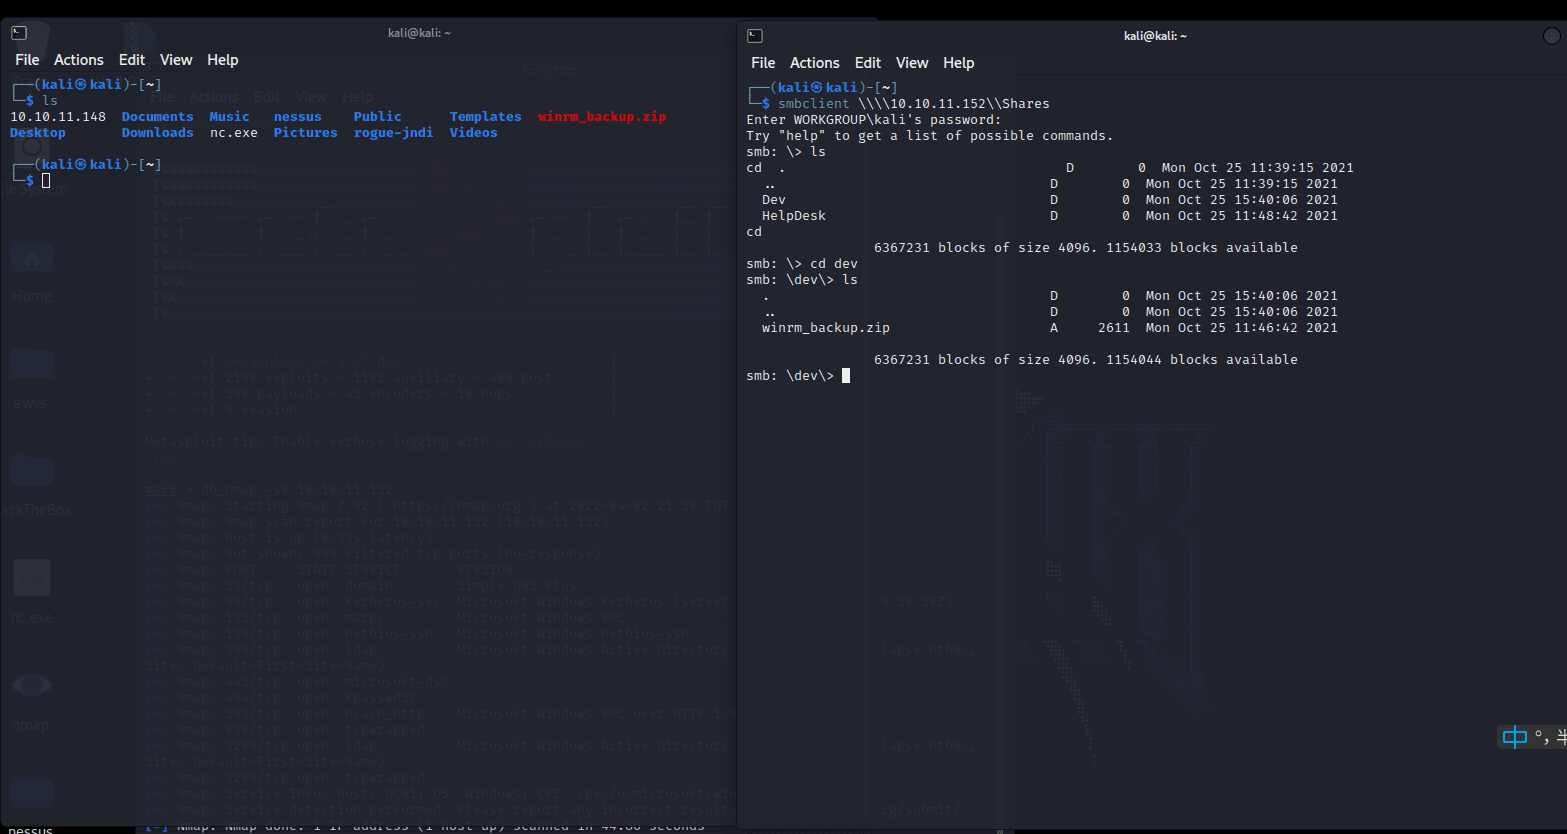Click the red winrm_backup.zip in the local ls output
The height and width of the screenshot is (834, 1567).
point(601,117)
